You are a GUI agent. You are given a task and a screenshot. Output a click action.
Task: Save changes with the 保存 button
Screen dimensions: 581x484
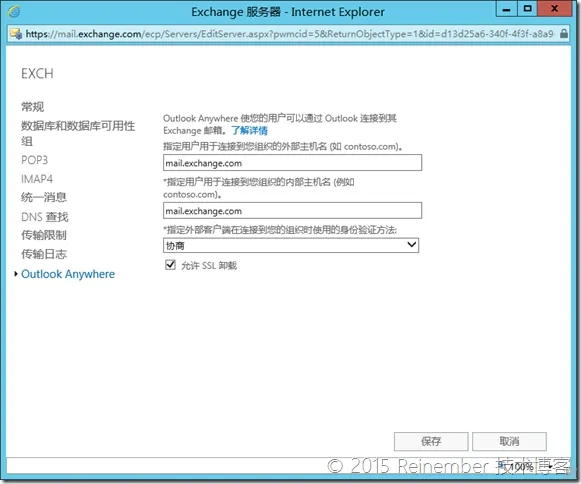pyautogui.click(x=431, y=441)
